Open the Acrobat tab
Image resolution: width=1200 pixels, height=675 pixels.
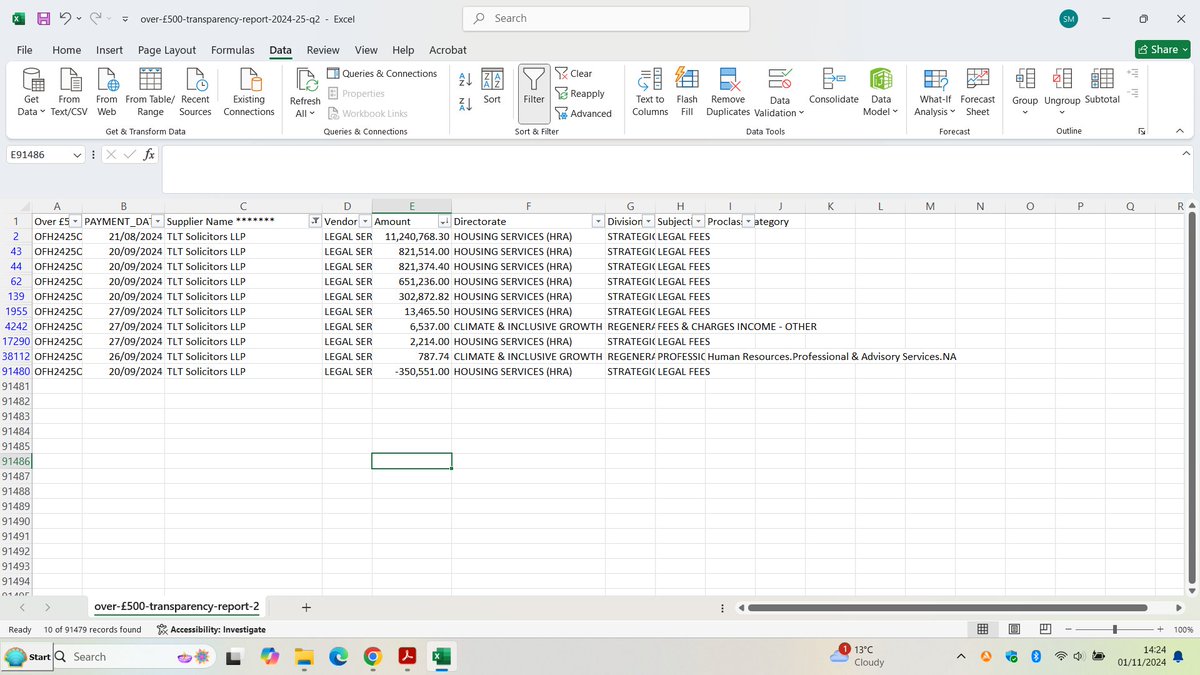pos(447,50)
